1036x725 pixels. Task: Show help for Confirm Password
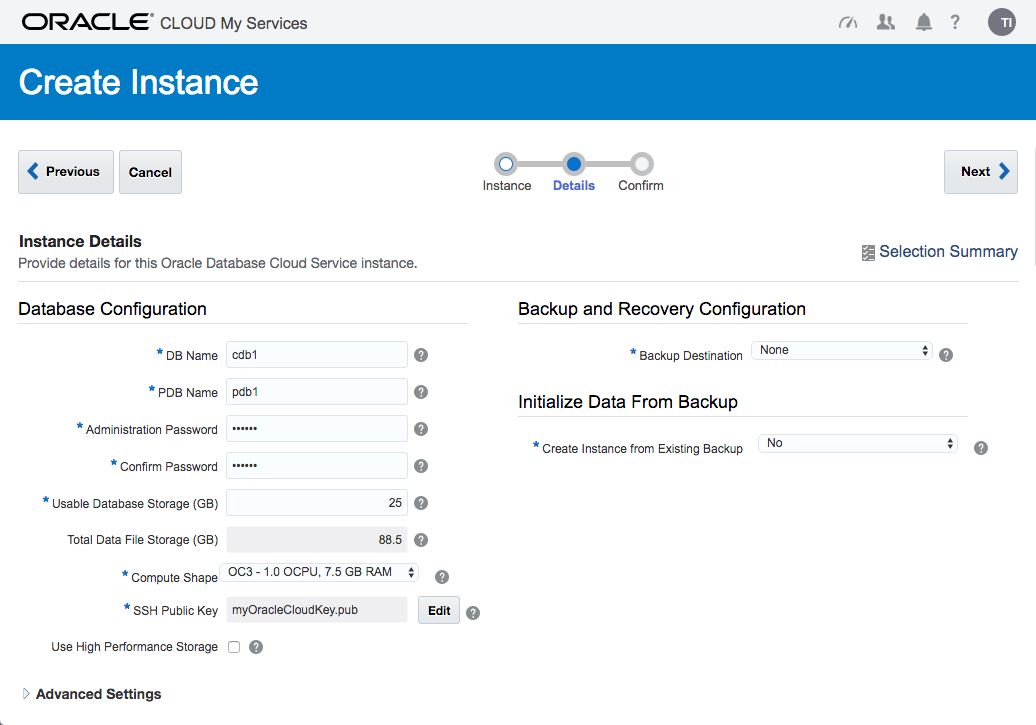coord(421,466)
